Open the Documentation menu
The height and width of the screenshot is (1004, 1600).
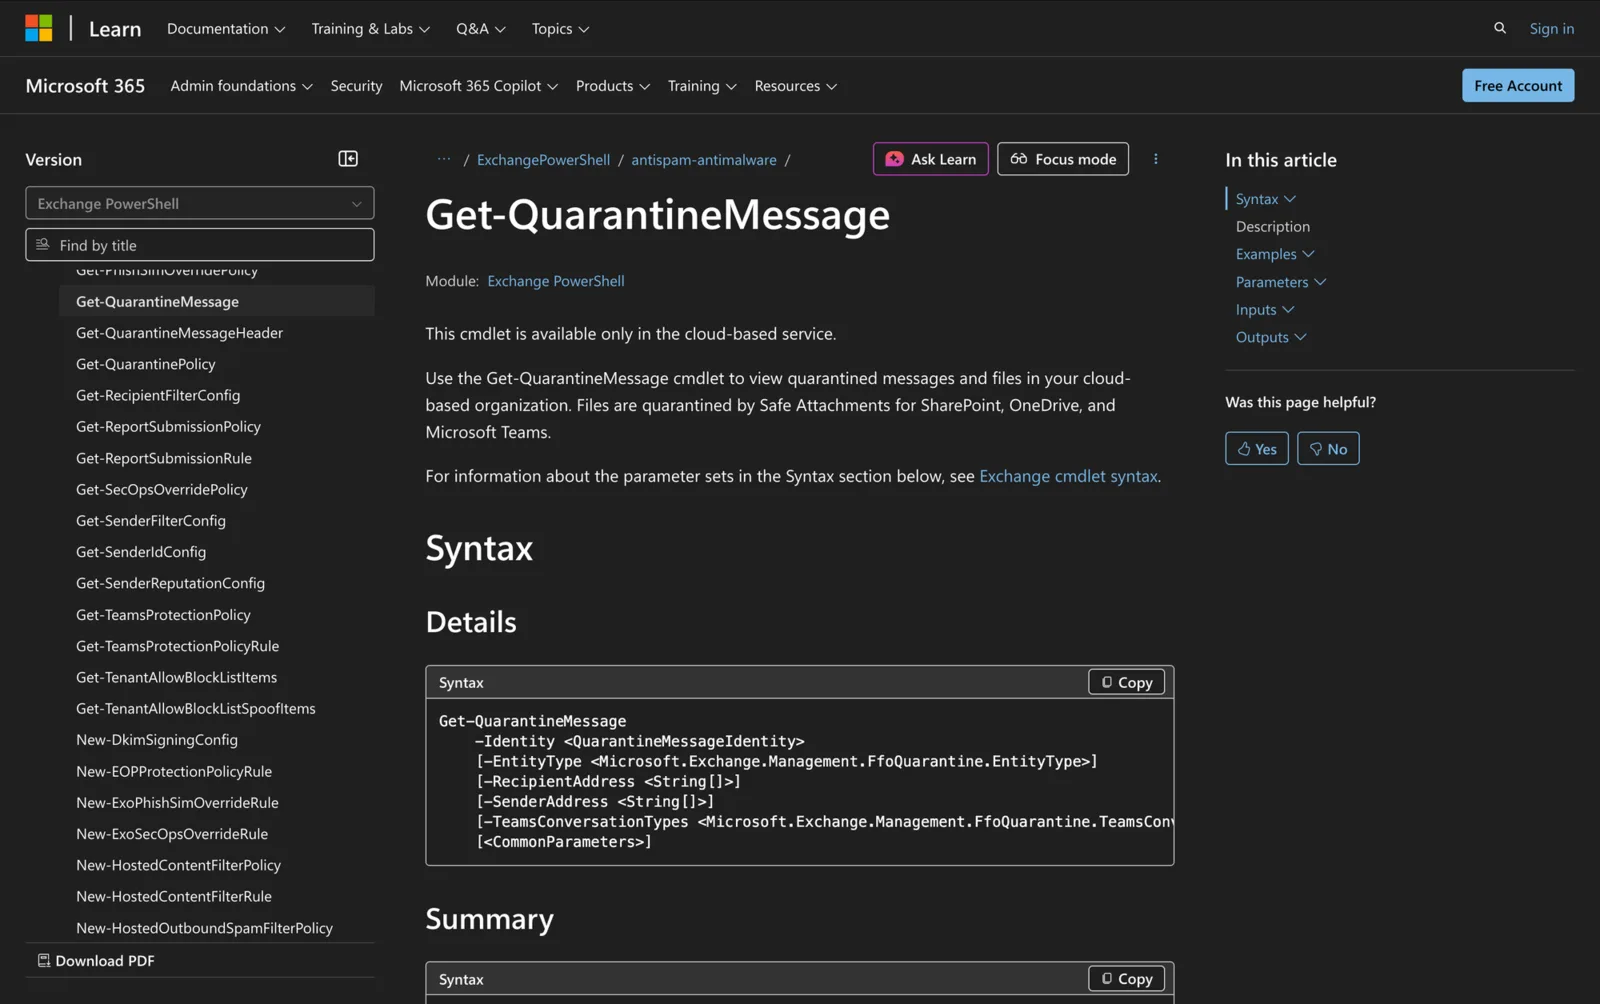point(226,29)
